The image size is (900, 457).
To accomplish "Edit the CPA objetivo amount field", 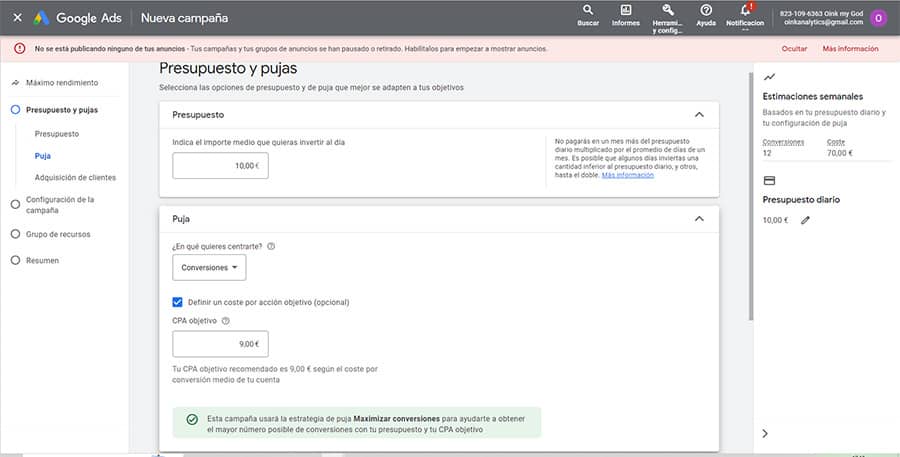I will pyautogui.click(x=220, y=344).
